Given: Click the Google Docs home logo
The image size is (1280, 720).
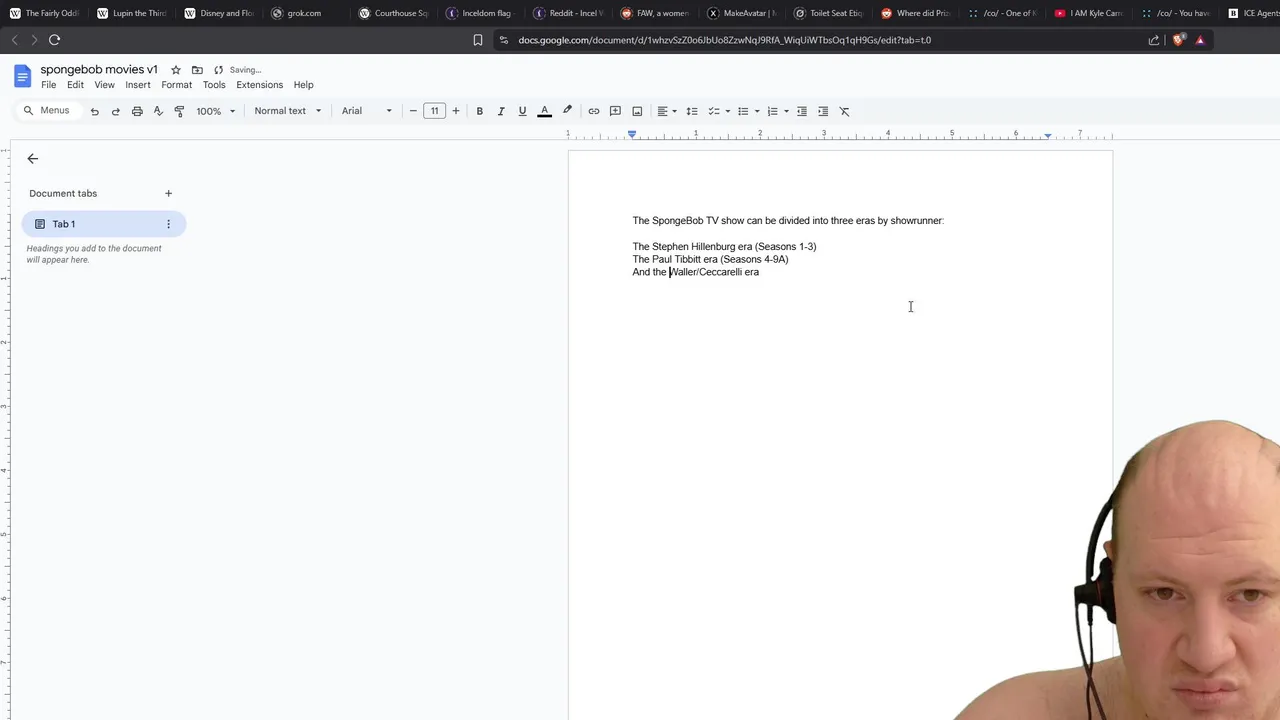Looking at the screenshot, I should pos(22,76).
